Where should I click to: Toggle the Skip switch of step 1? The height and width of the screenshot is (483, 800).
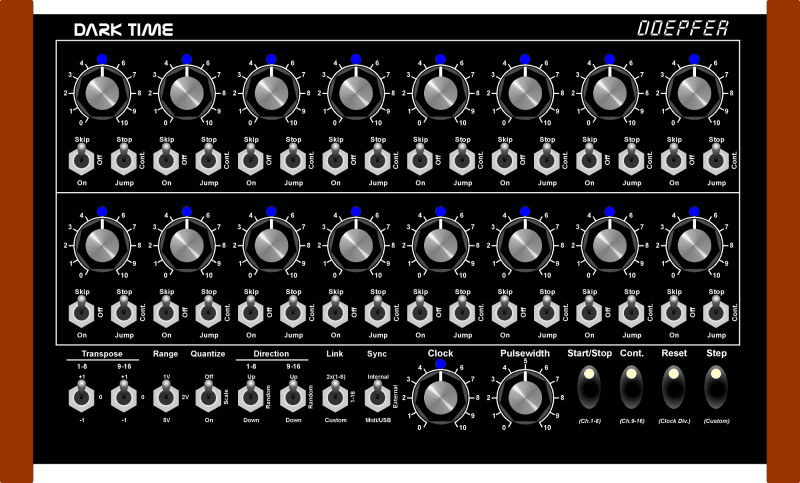click(x=82, y=159)
